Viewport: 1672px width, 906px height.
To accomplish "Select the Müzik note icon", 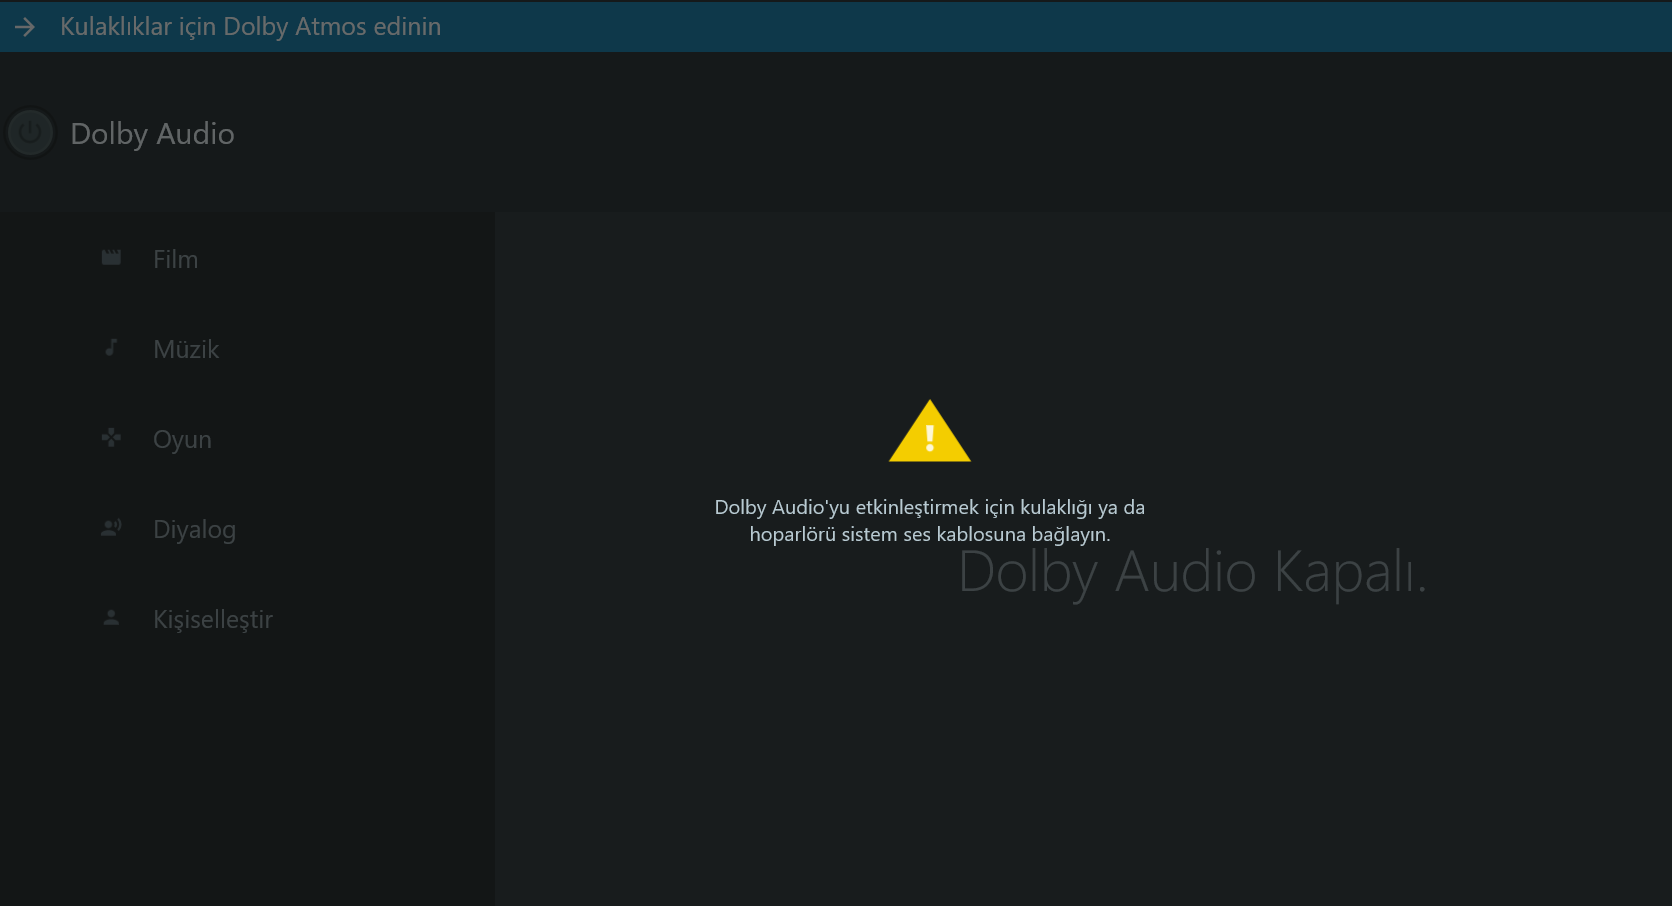I will tap(111, 348).
